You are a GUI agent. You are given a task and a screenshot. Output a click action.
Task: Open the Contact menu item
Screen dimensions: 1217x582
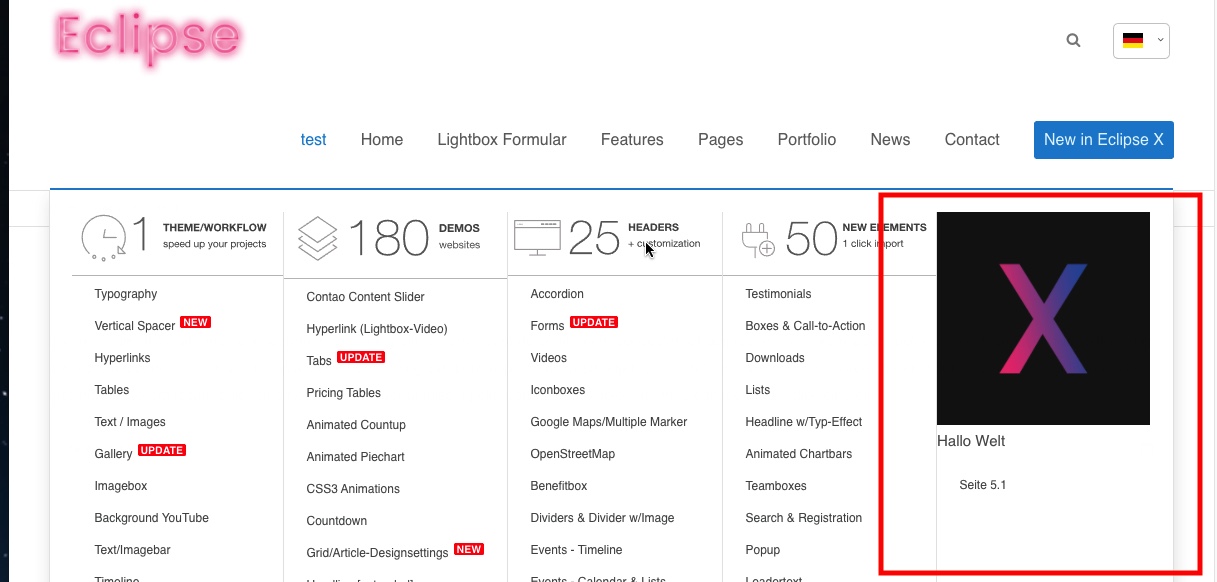[972, 140]
